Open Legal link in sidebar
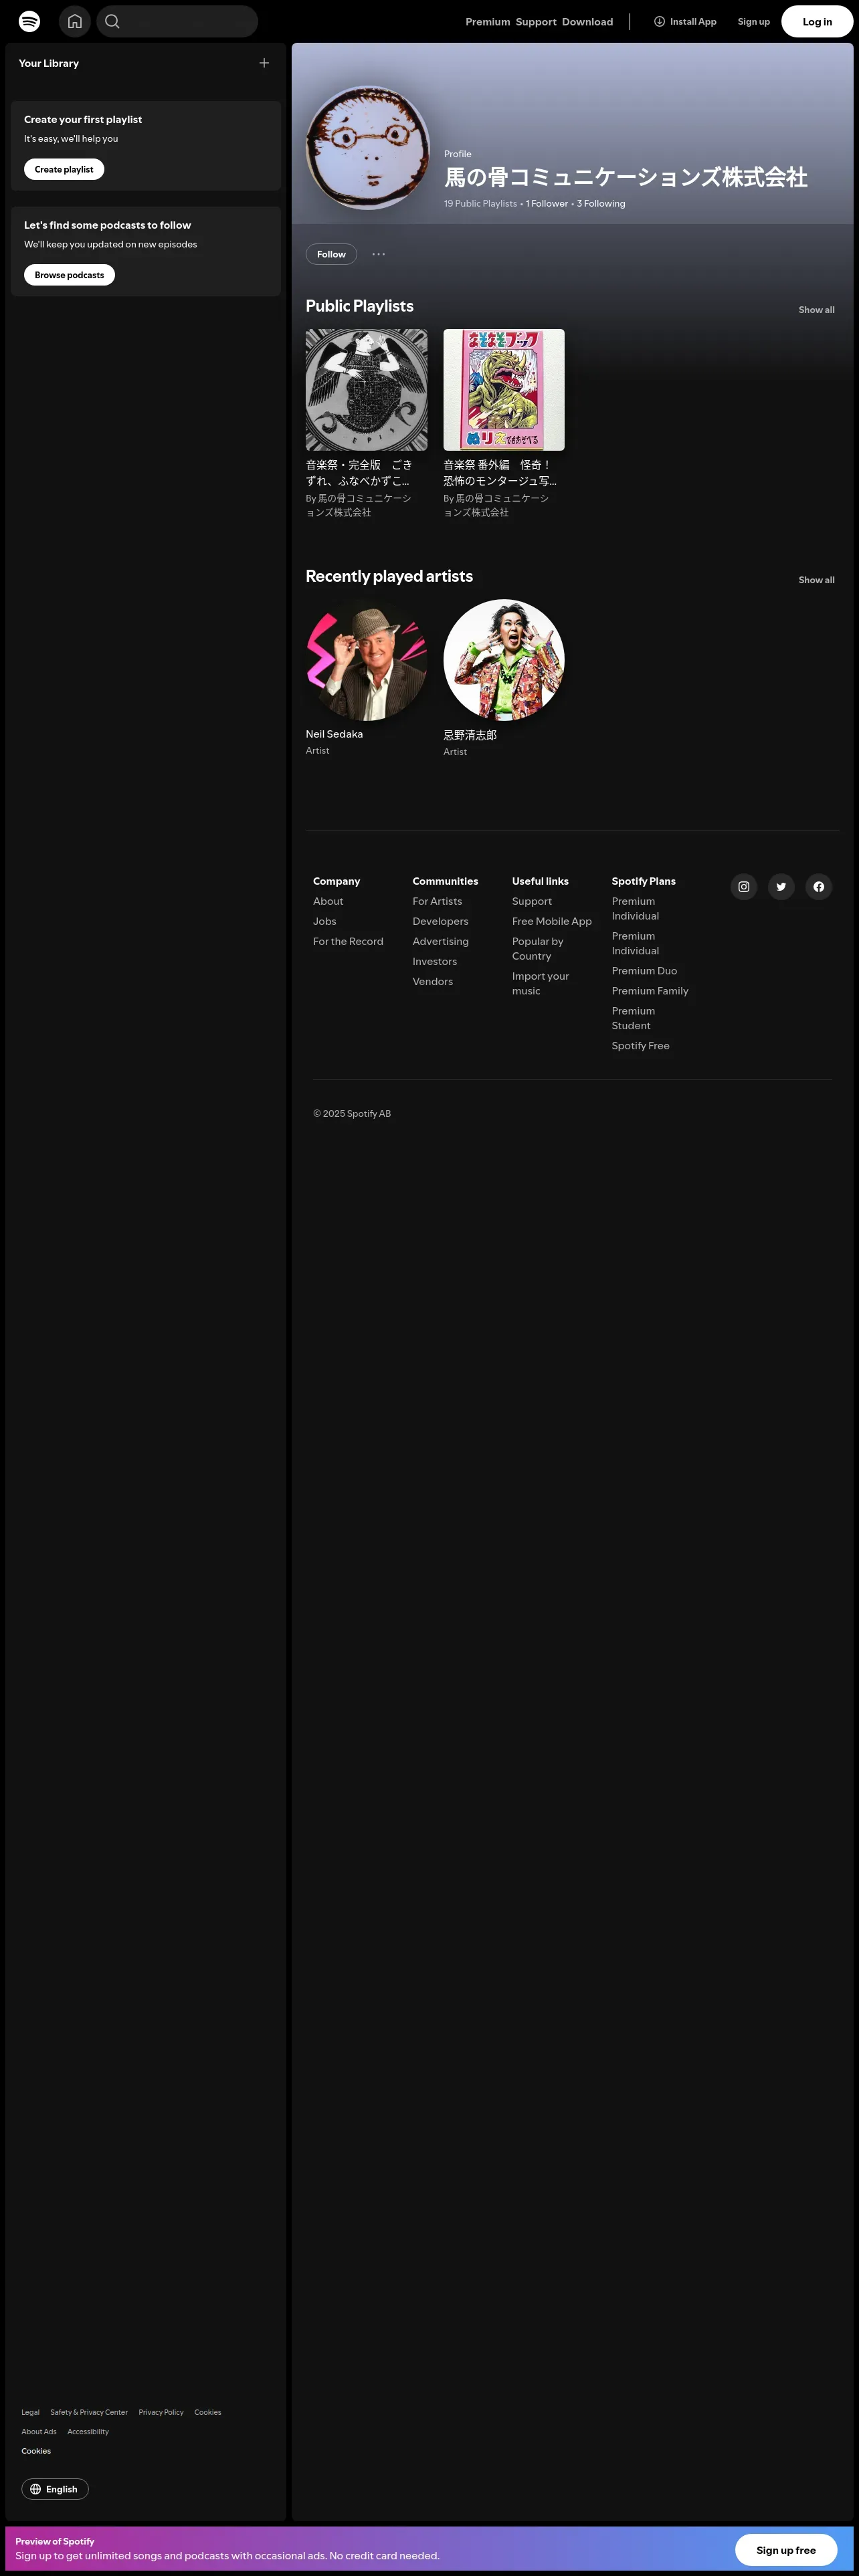This screenshot has height=2576, width=859. click(30, 2412)
